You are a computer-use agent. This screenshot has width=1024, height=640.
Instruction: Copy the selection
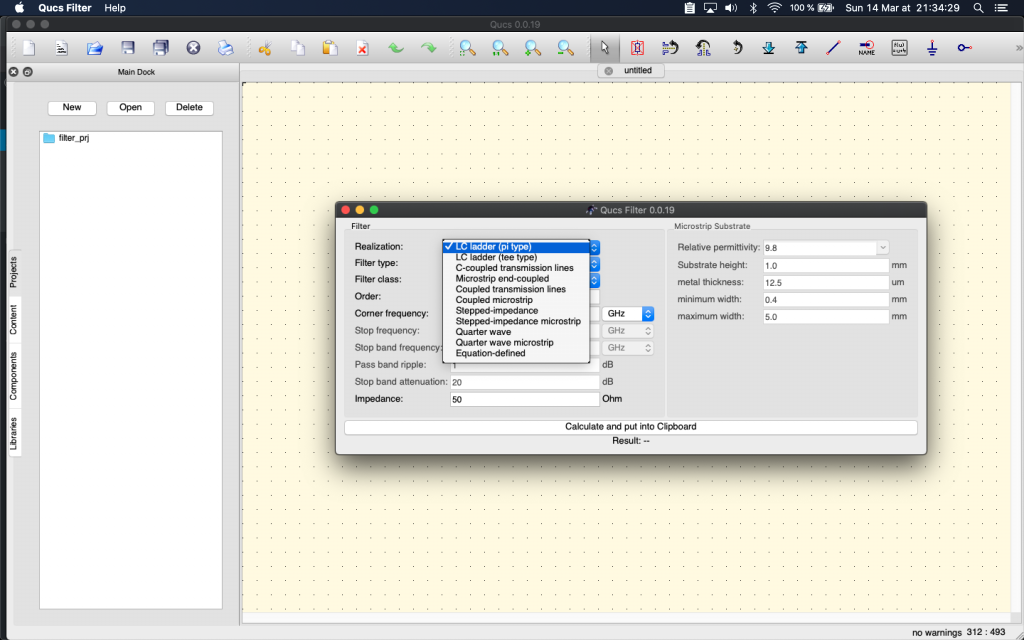298,48
